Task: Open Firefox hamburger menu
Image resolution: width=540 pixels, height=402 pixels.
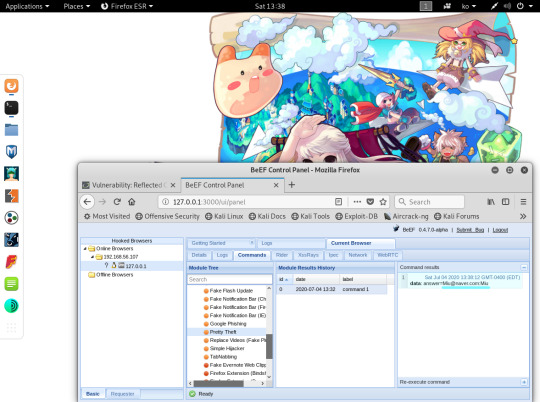Action: pyautogui.click(x=523, y=202)
